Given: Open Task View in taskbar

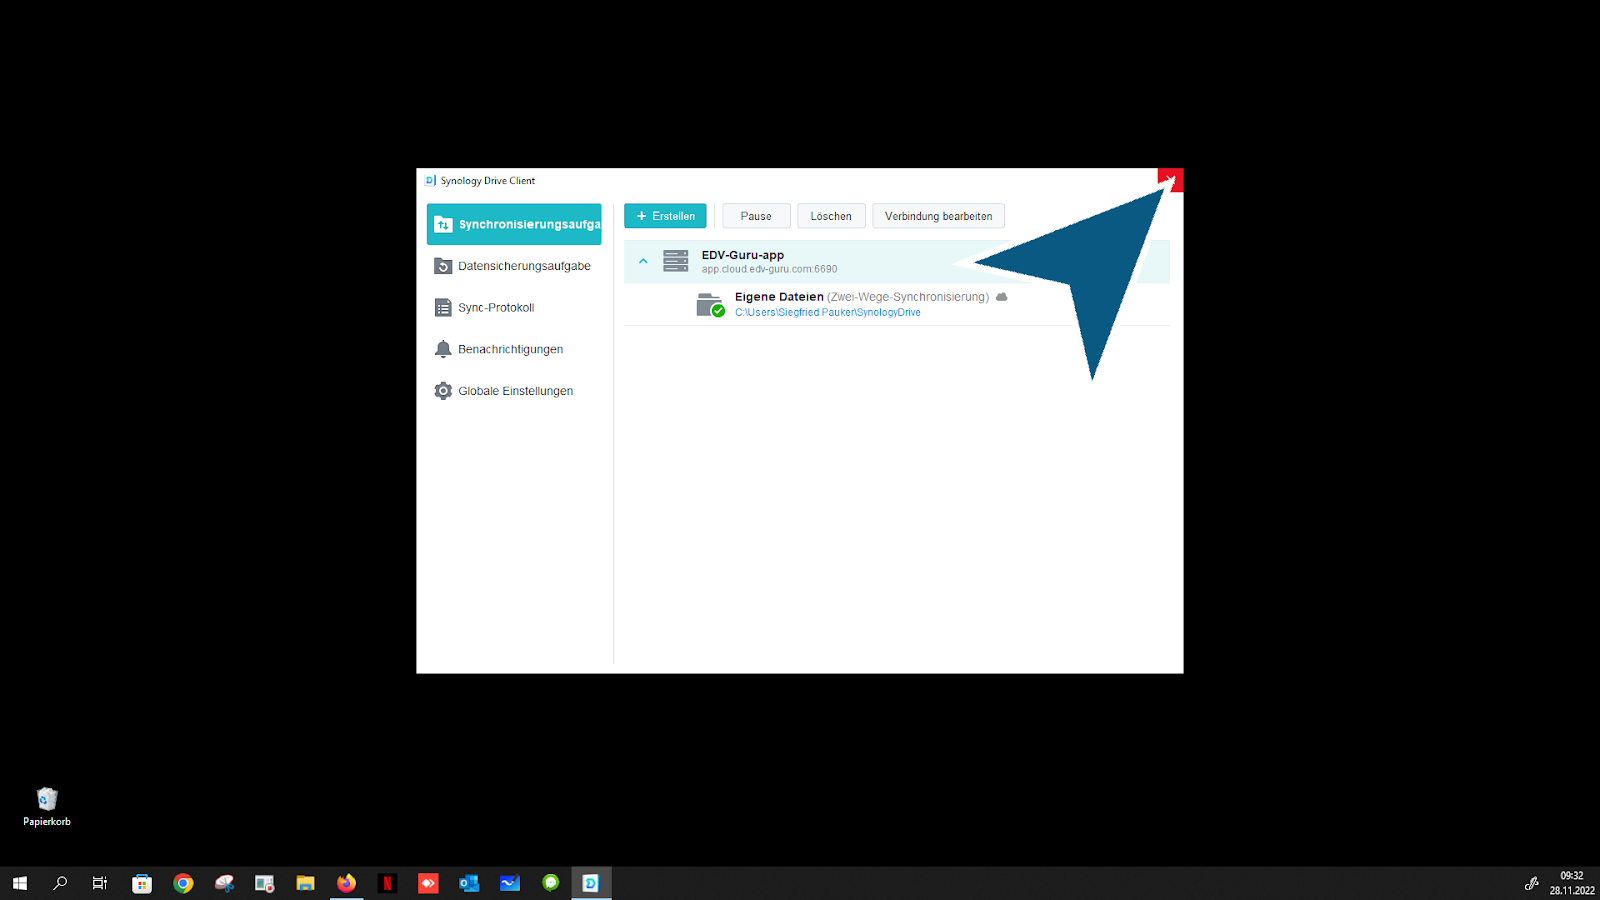Looking at the screenshot, I should [100, 883].
